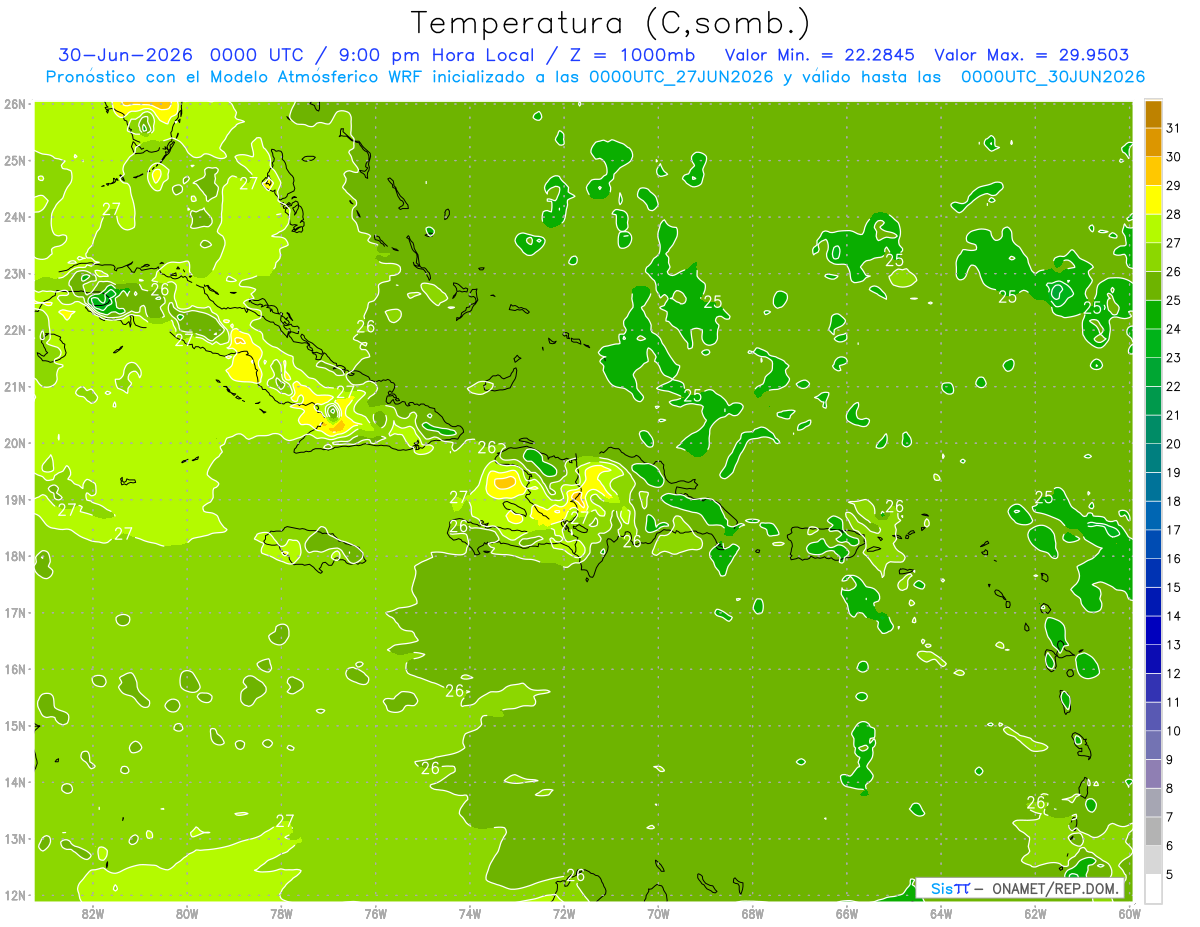This screenshot has width=1200, height=927.
Task: Click the "19N" latitude axis label
Action: tap(15, 500)
